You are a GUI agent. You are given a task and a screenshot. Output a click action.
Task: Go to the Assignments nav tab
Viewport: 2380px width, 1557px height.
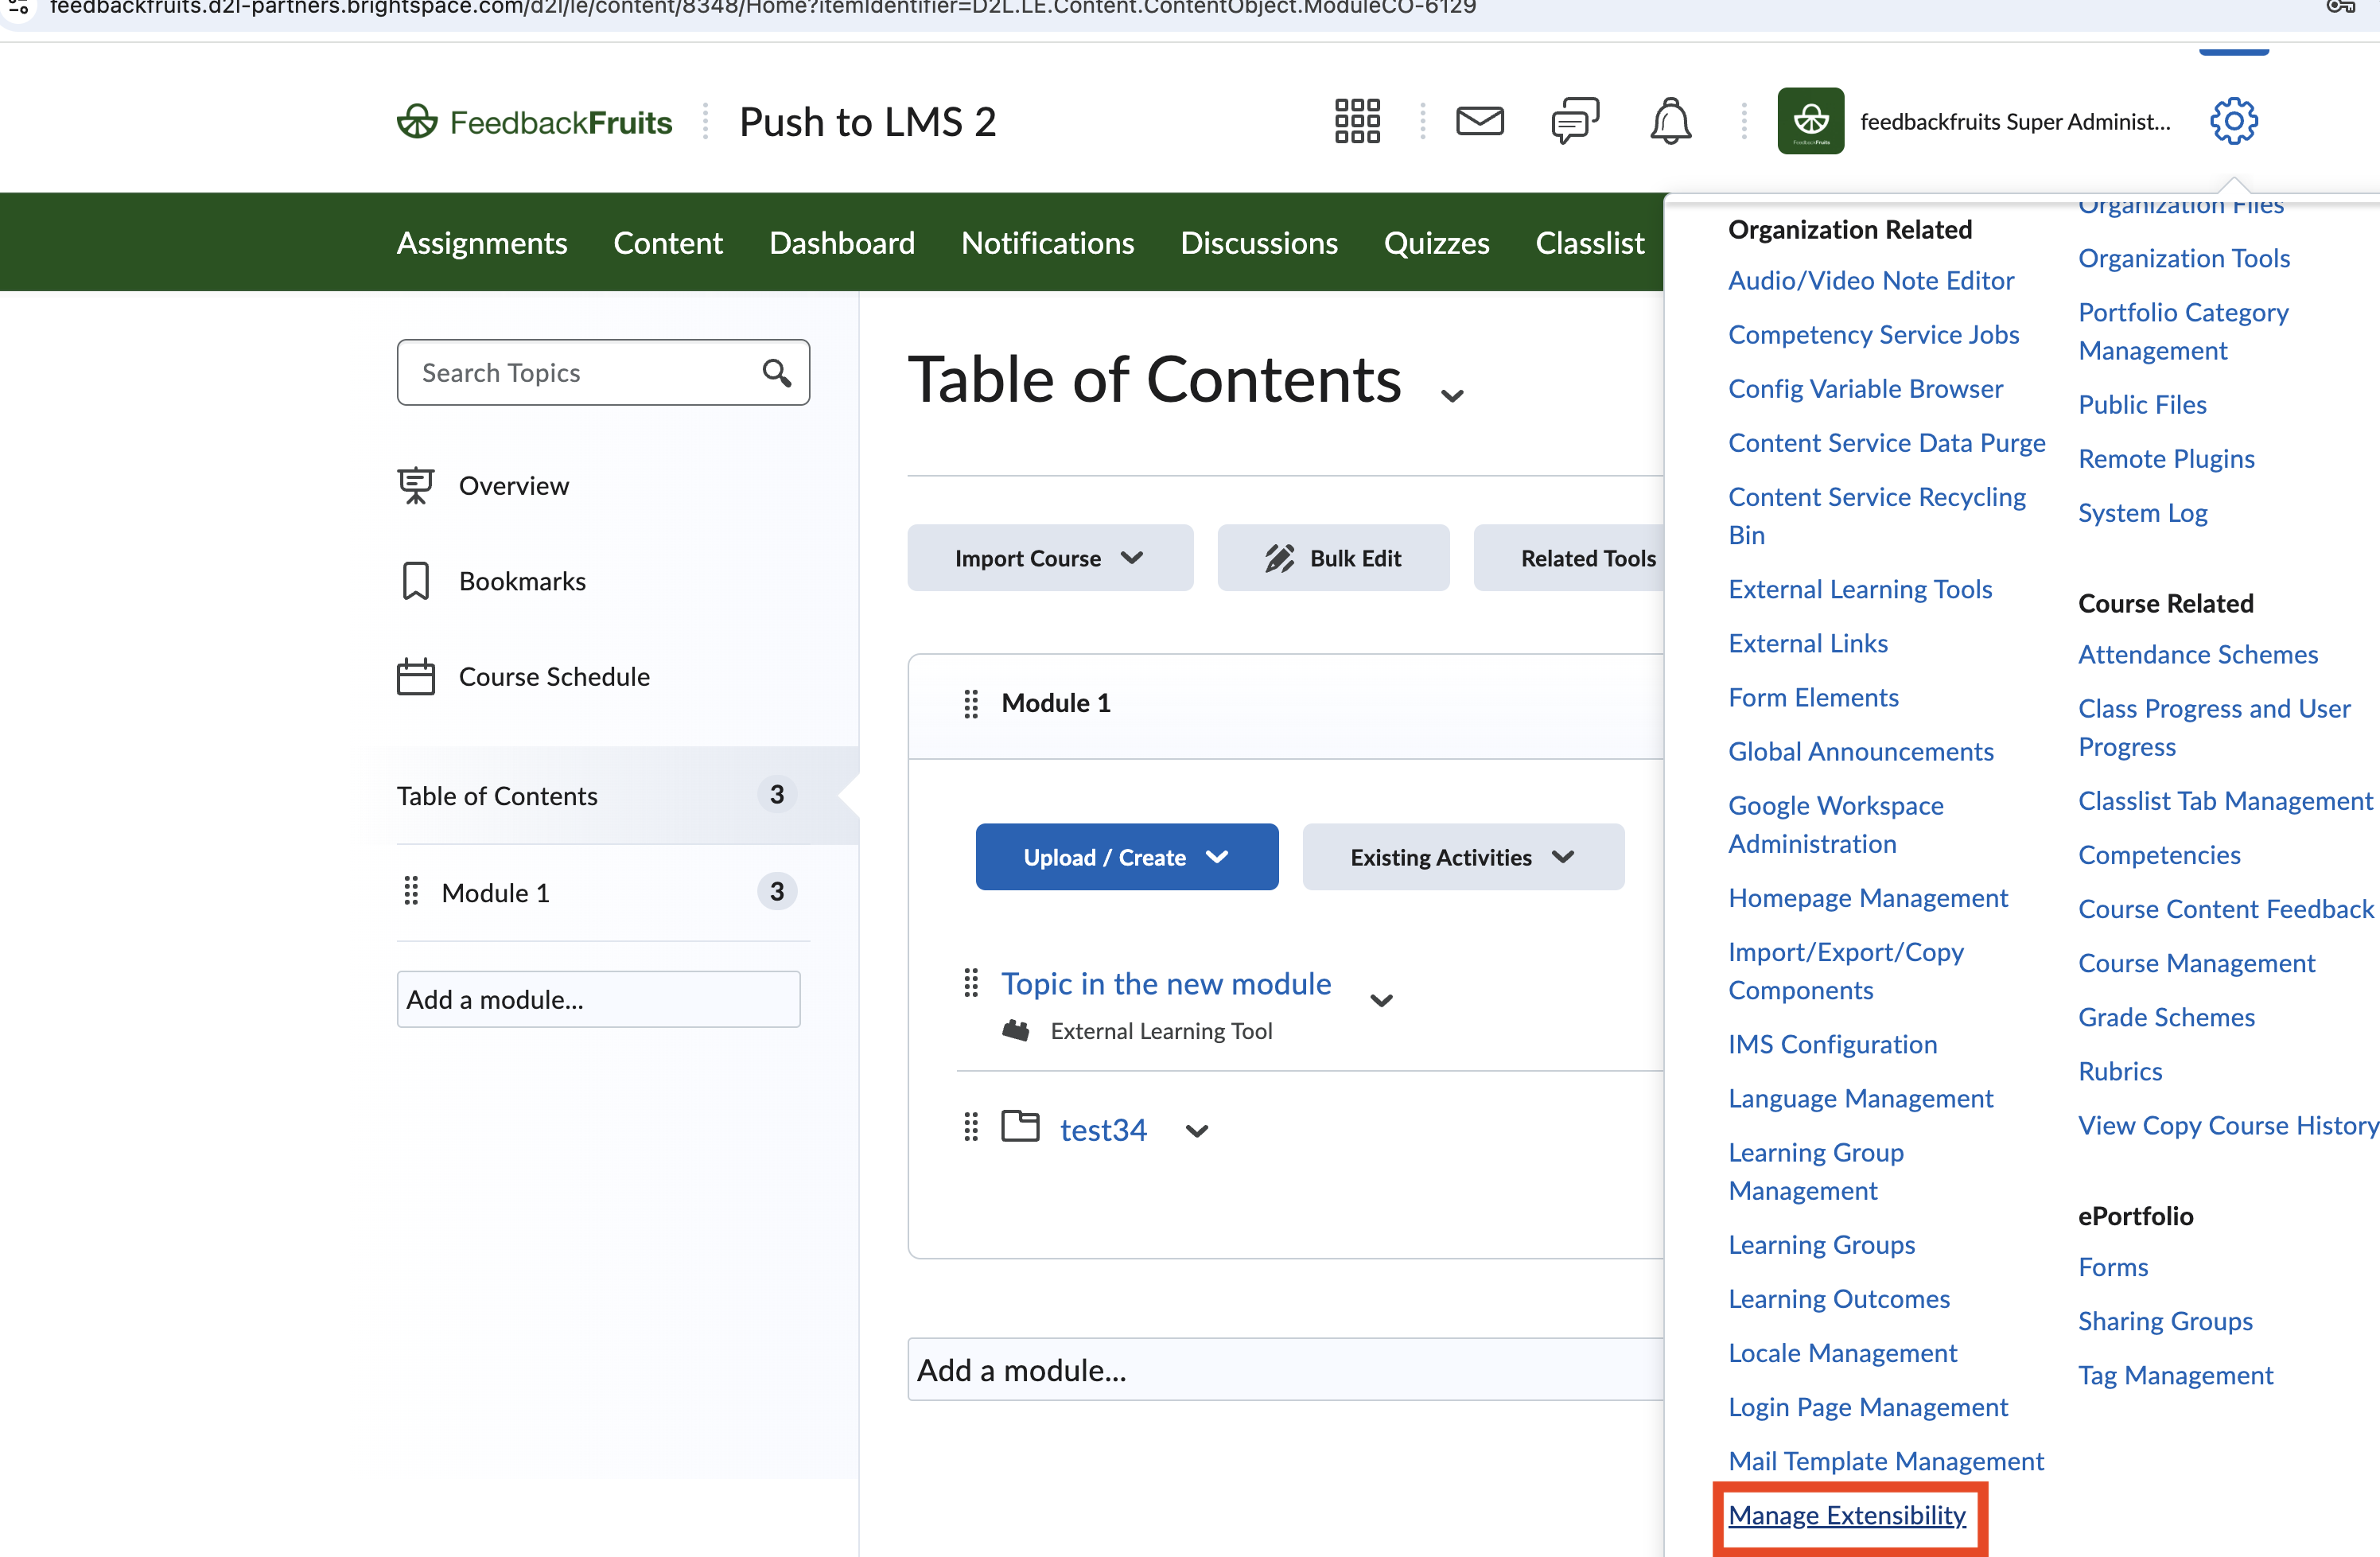482,243
